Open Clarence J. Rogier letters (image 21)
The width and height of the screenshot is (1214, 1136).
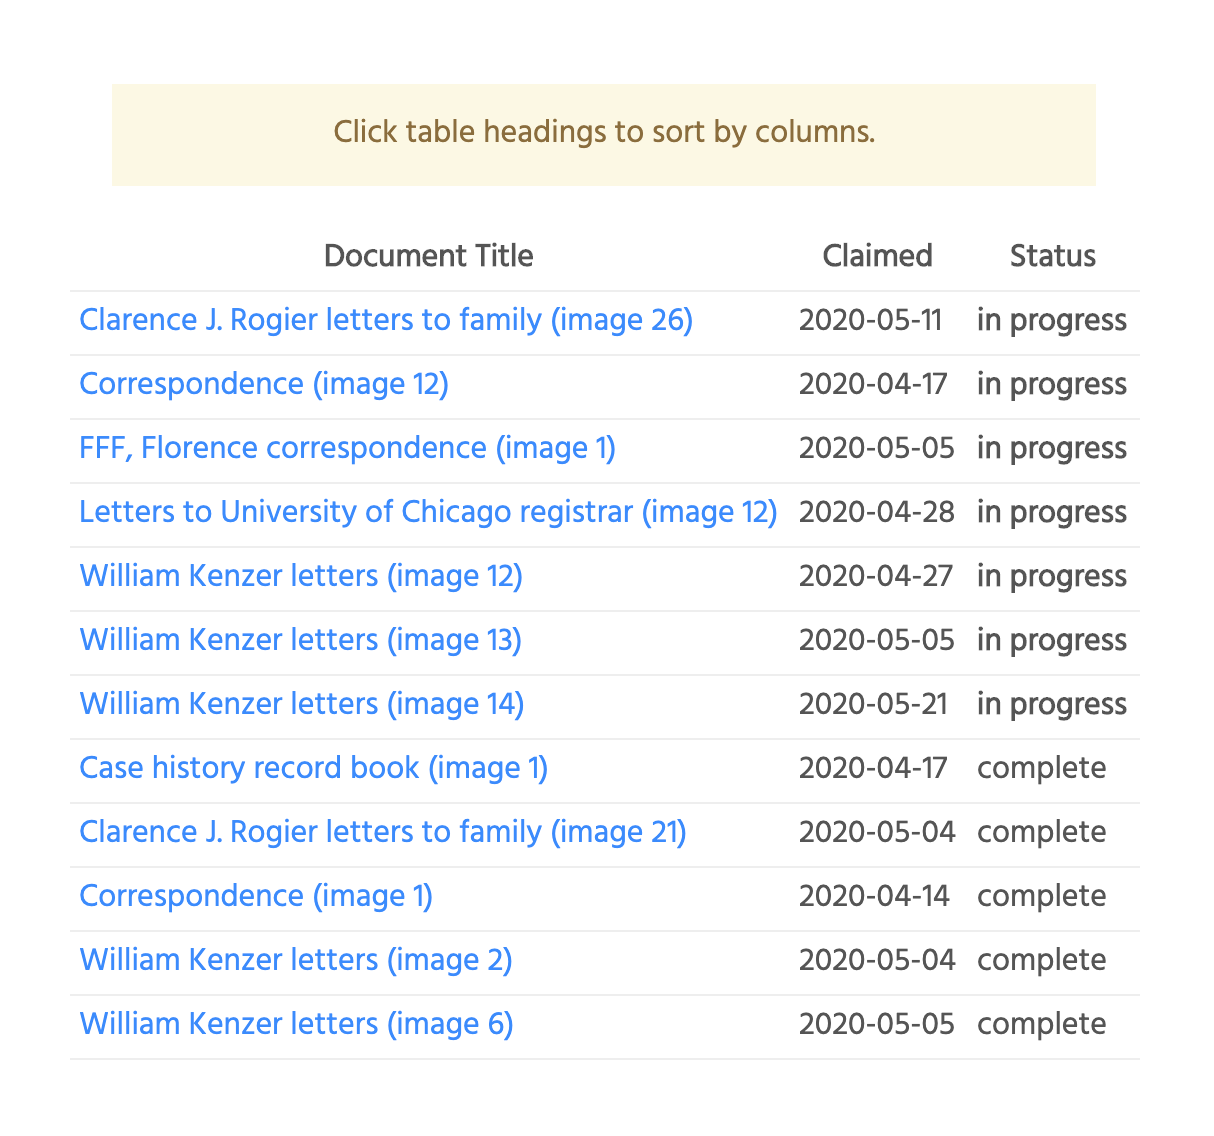coord(382,832)
